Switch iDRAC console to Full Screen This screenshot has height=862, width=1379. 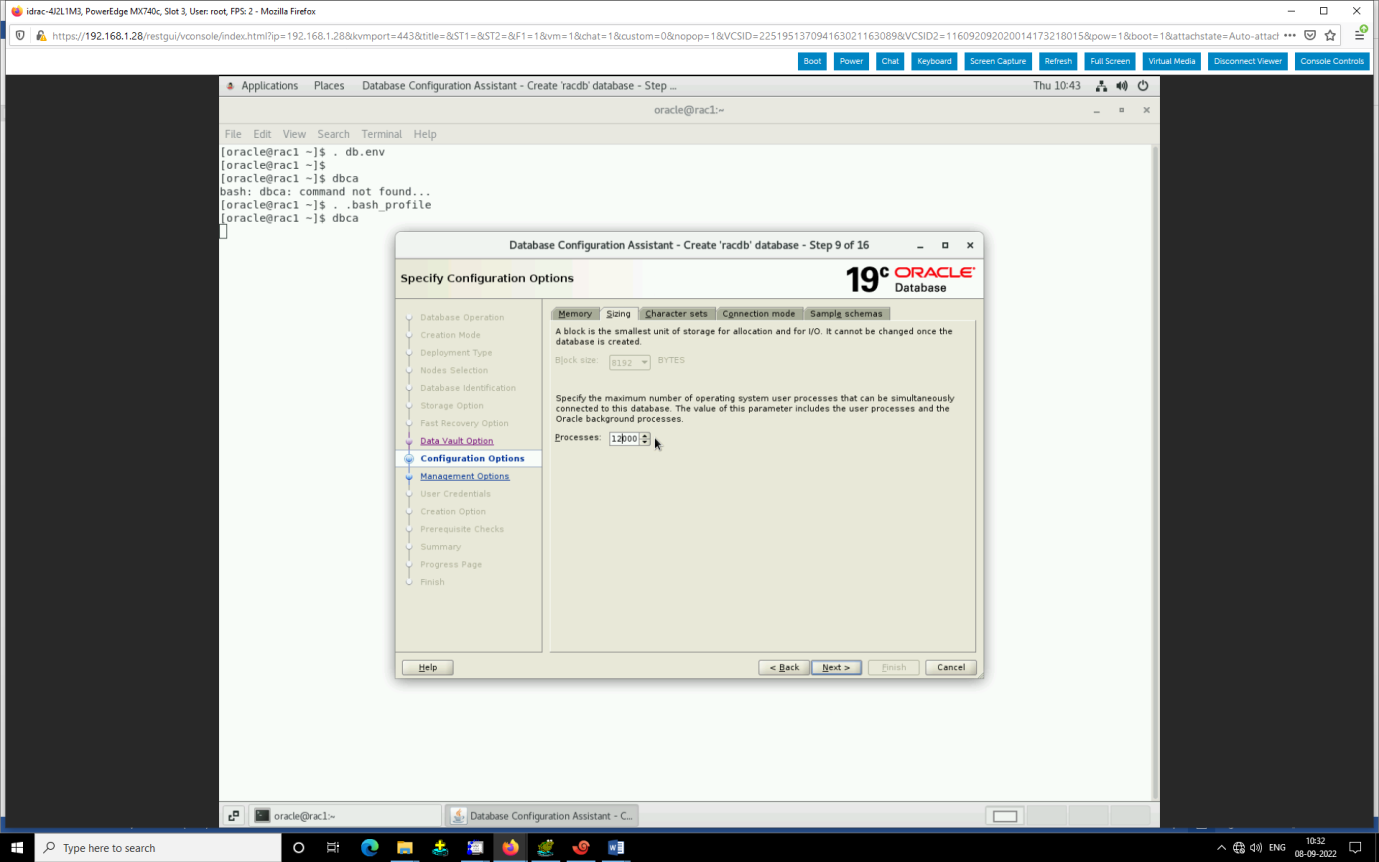coord(1110,61)
